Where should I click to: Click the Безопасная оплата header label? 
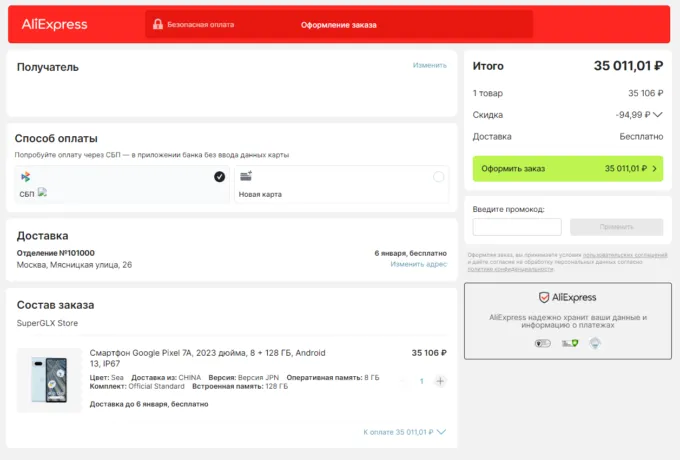pyautogui.click(x=200, y=24)
